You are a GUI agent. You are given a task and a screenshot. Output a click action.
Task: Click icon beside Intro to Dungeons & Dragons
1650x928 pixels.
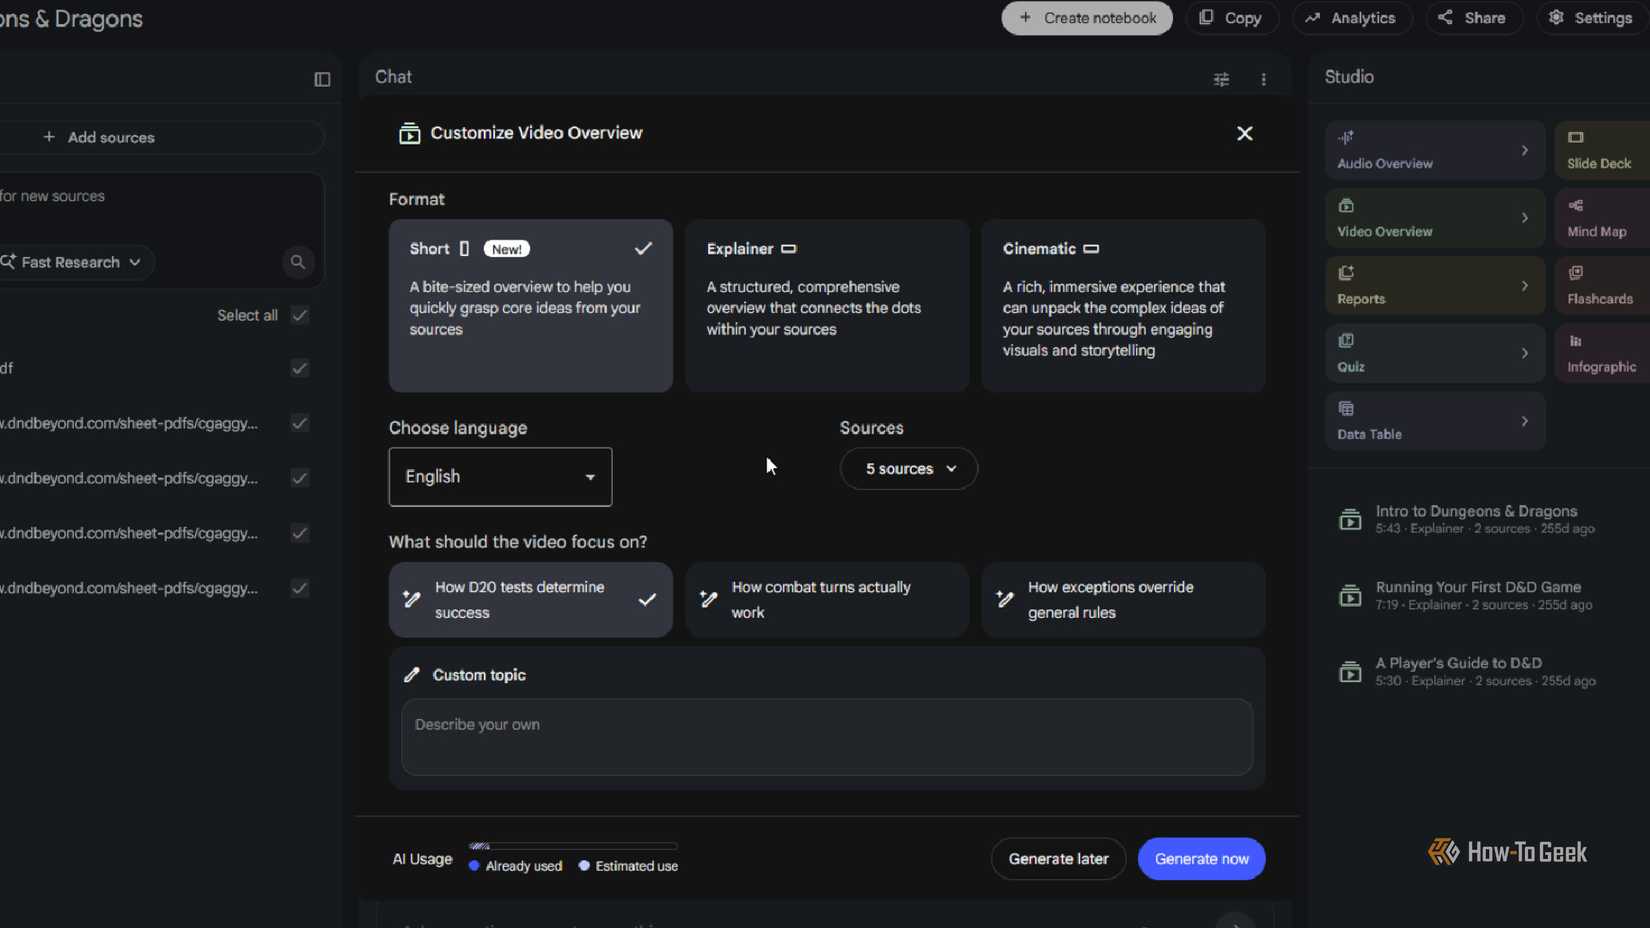[1350, 519]
